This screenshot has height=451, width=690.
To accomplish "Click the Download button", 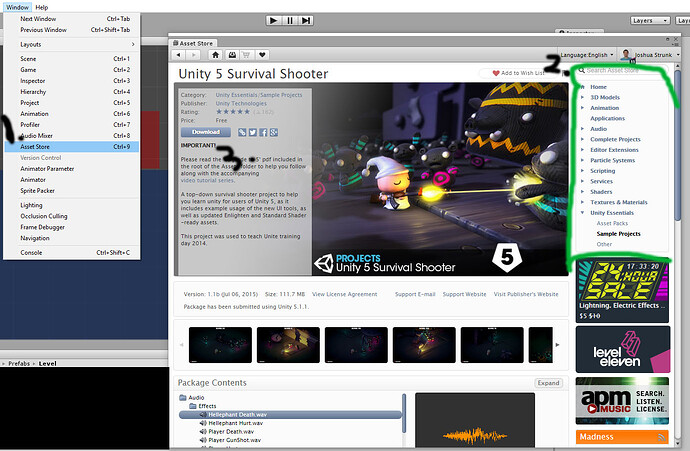I will click(206, 132).
